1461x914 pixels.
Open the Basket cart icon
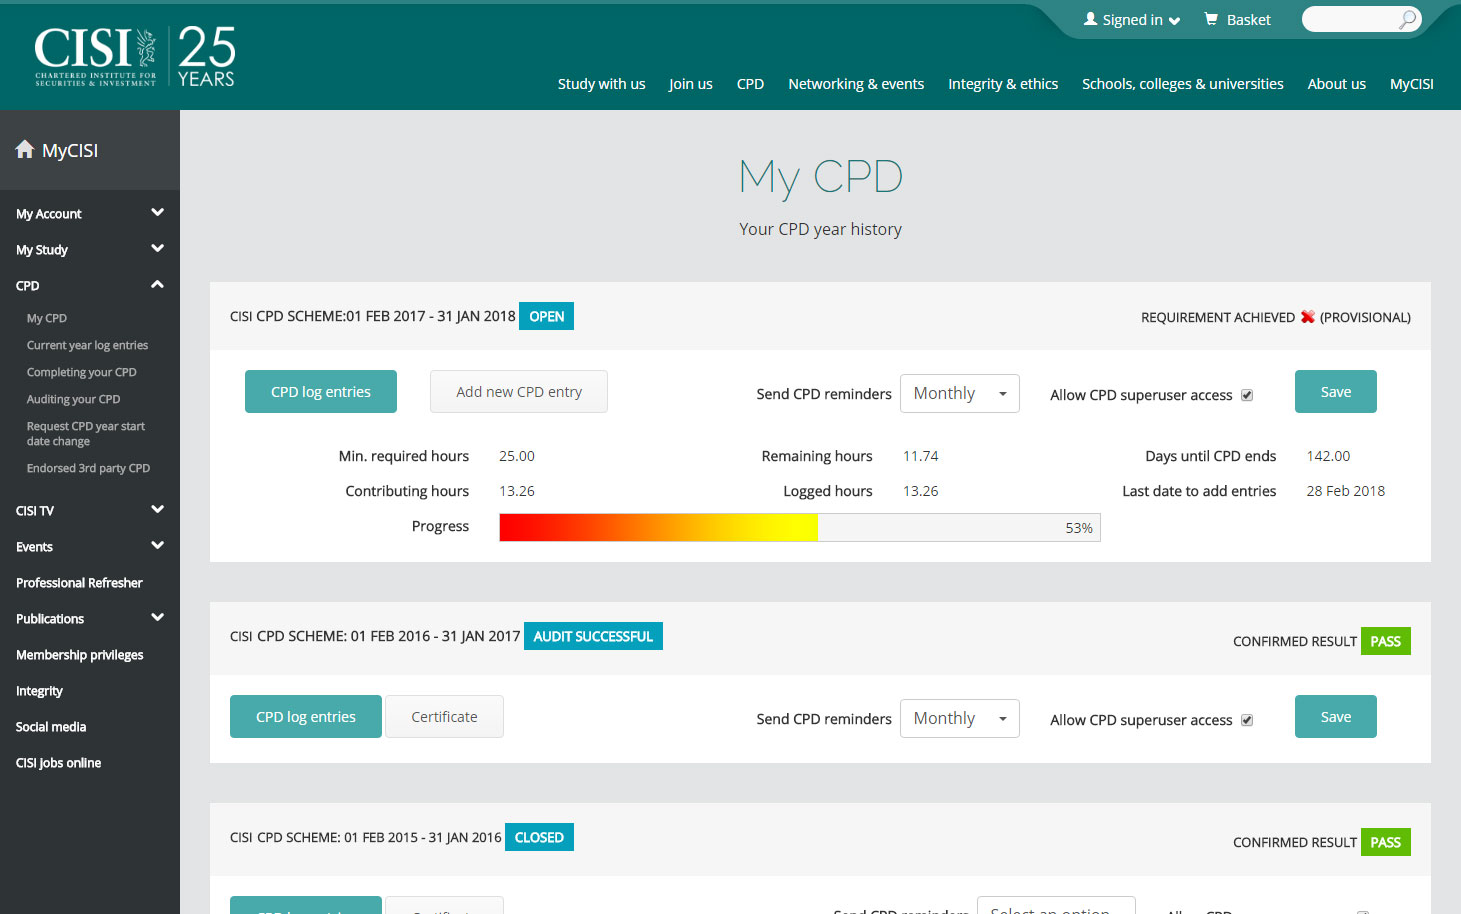[1211, 19]
